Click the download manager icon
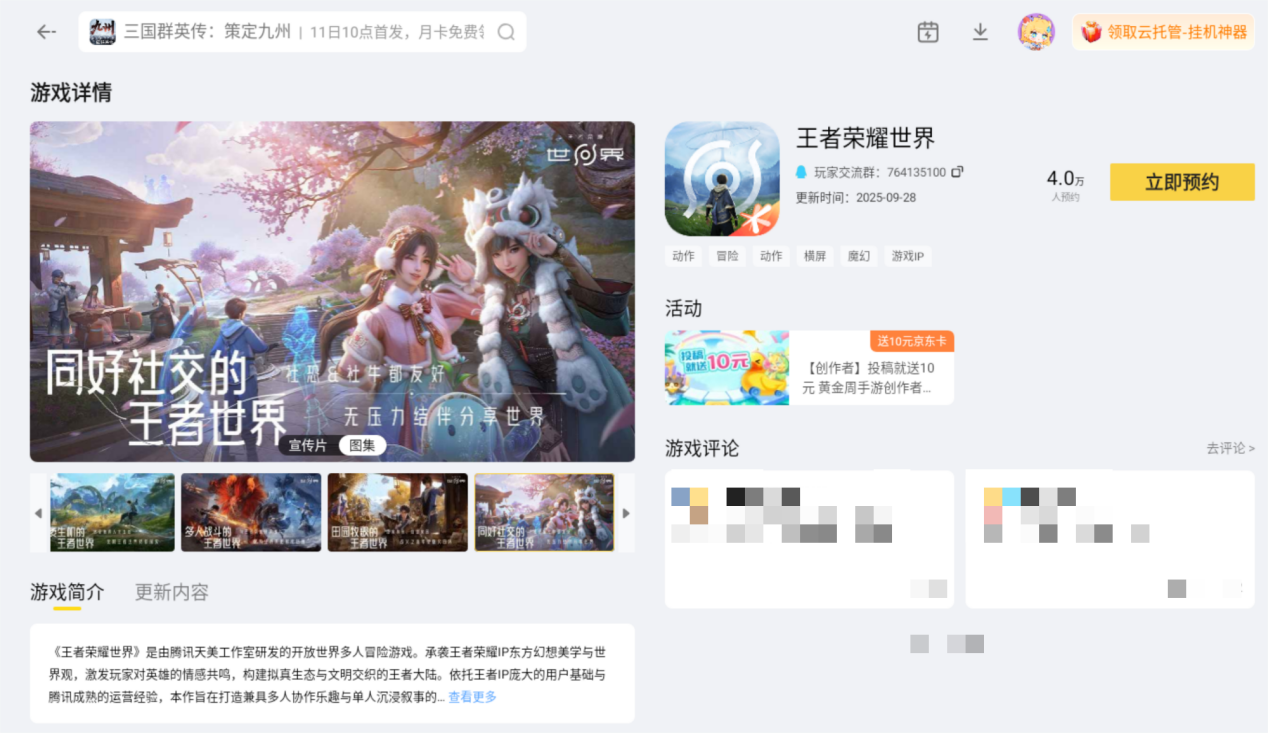 click(x=980, y=32)
